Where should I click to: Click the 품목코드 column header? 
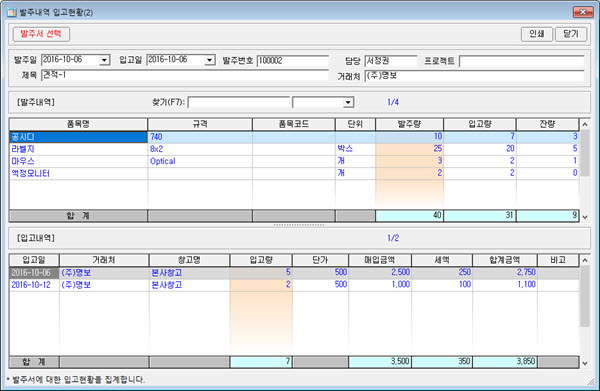click(x=294, y=124)
